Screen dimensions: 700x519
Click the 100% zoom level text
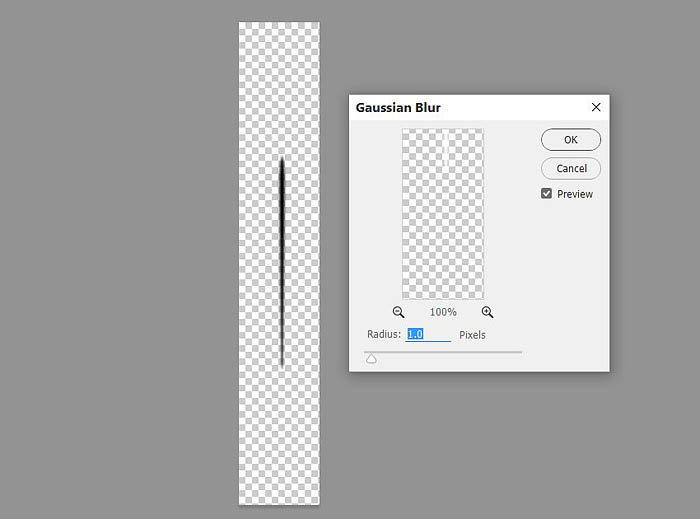443,312
